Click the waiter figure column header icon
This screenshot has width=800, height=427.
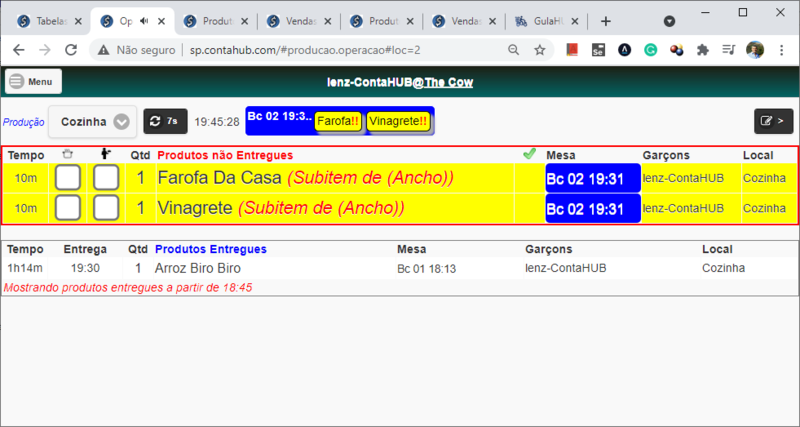click(x=106, y=154)
